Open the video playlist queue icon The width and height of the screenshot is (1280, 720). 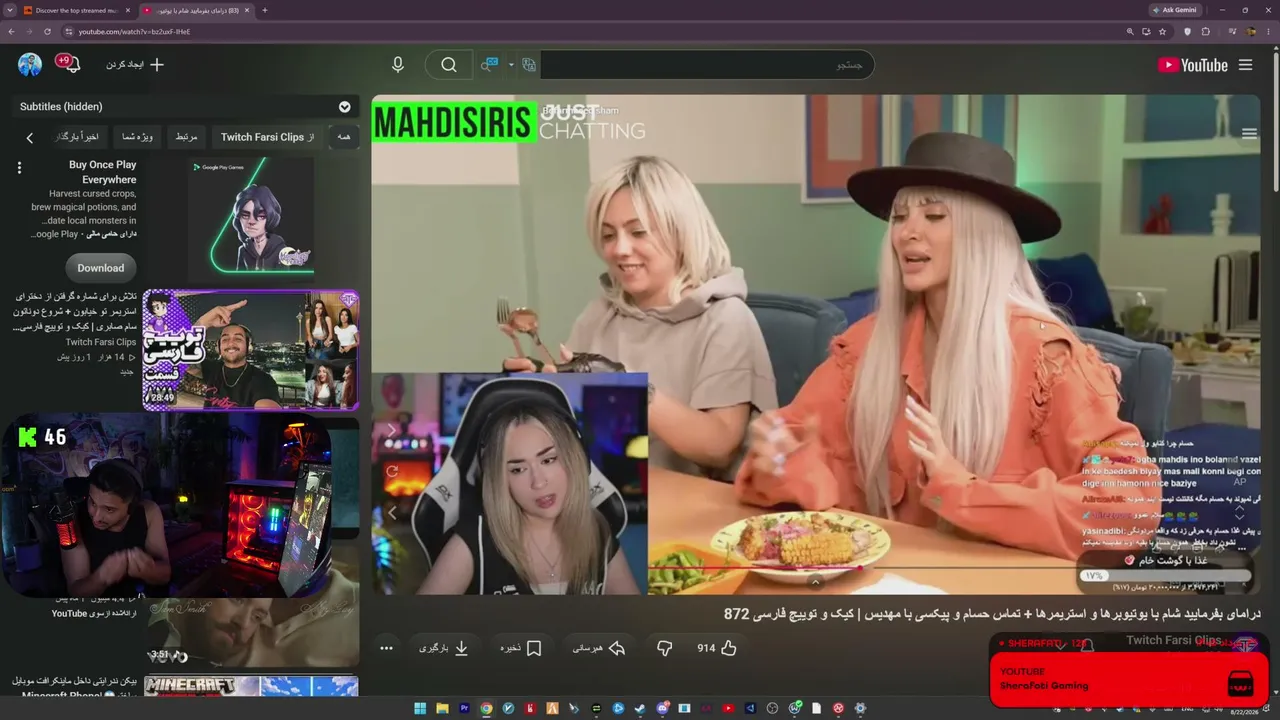click(1249, 133)
